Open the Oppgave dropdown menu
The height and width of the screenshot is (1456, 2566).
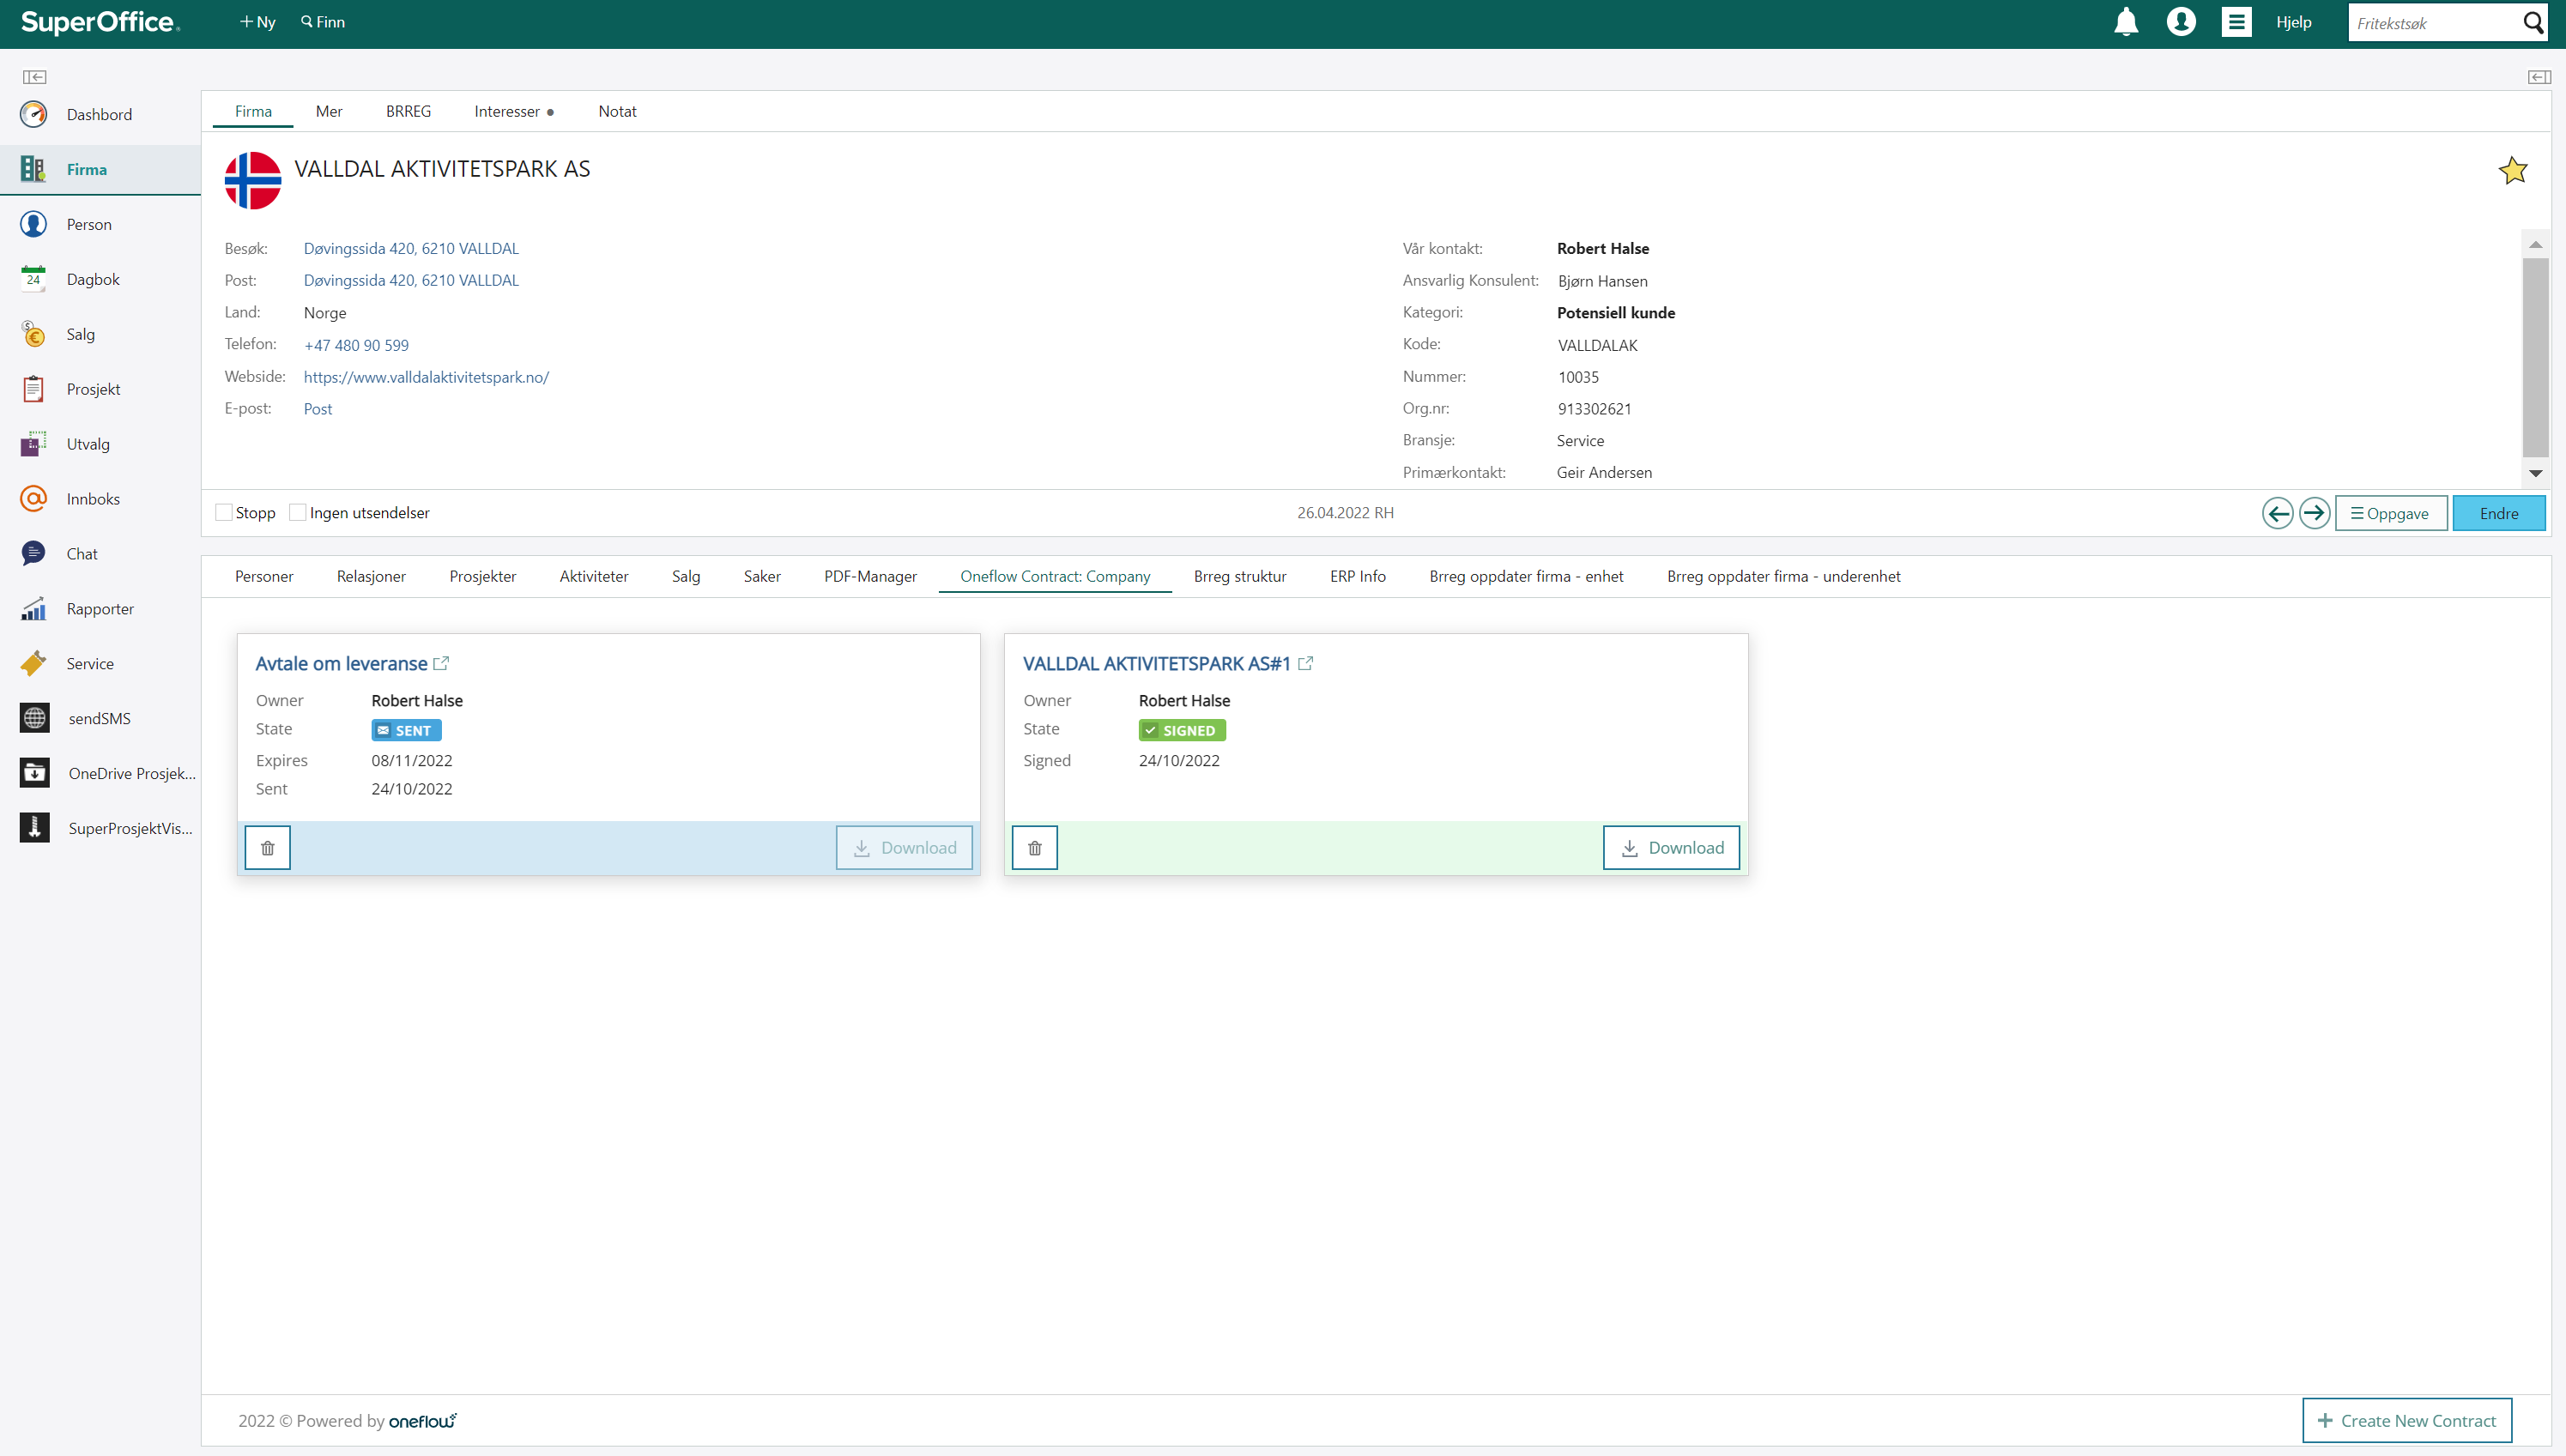pyautogui.click(x=2390, y=513)
